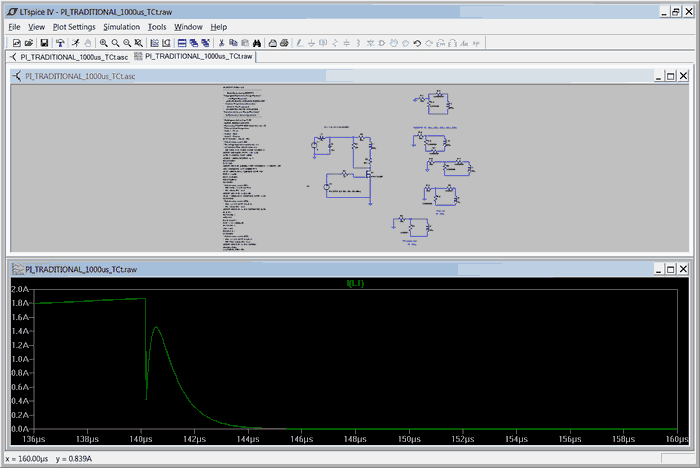Click the Tile Windows icon

coord(182,43)
